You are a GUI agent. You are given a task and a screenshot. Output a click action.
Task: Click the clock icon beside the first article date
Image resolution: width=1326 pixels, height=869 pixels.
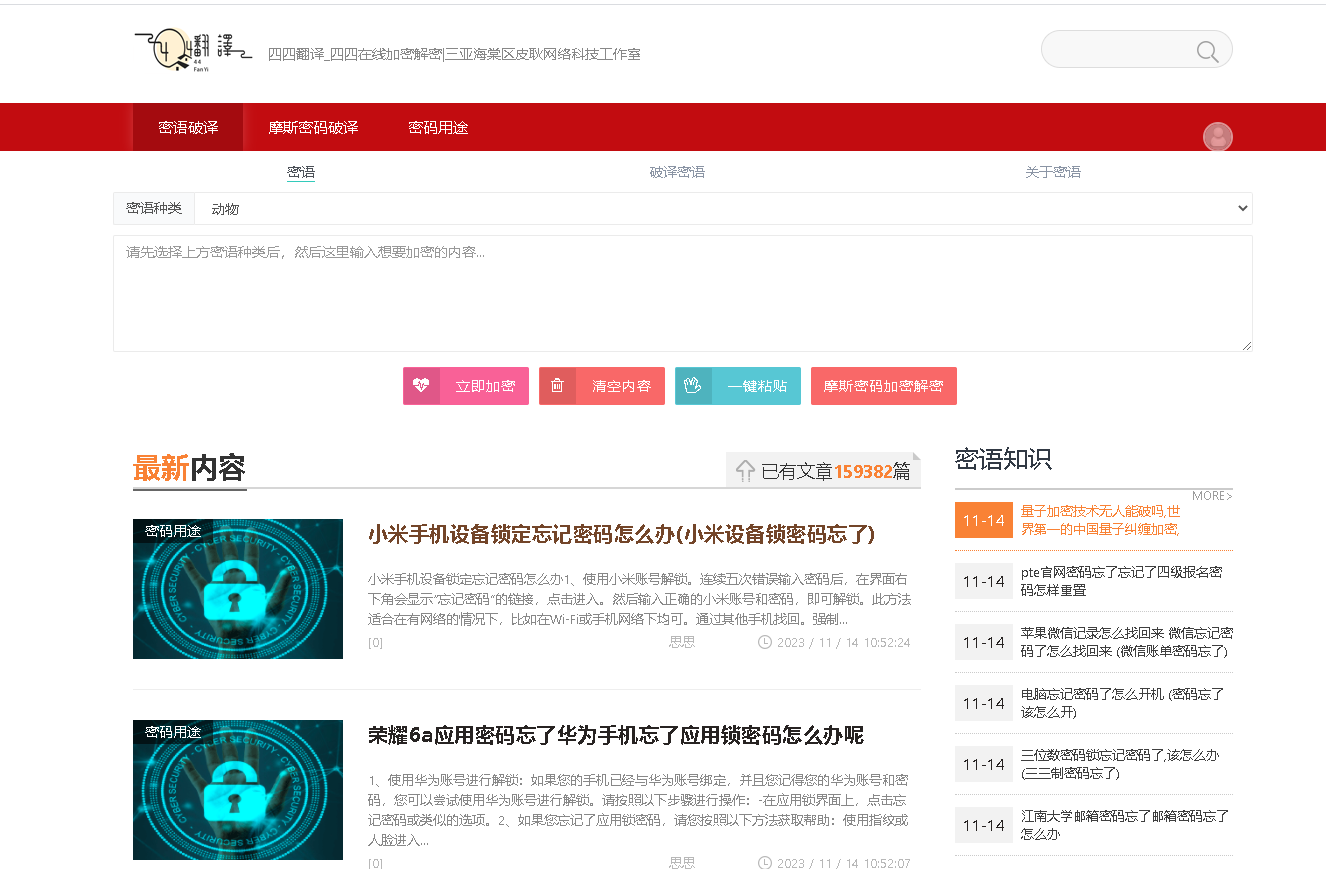763,643
